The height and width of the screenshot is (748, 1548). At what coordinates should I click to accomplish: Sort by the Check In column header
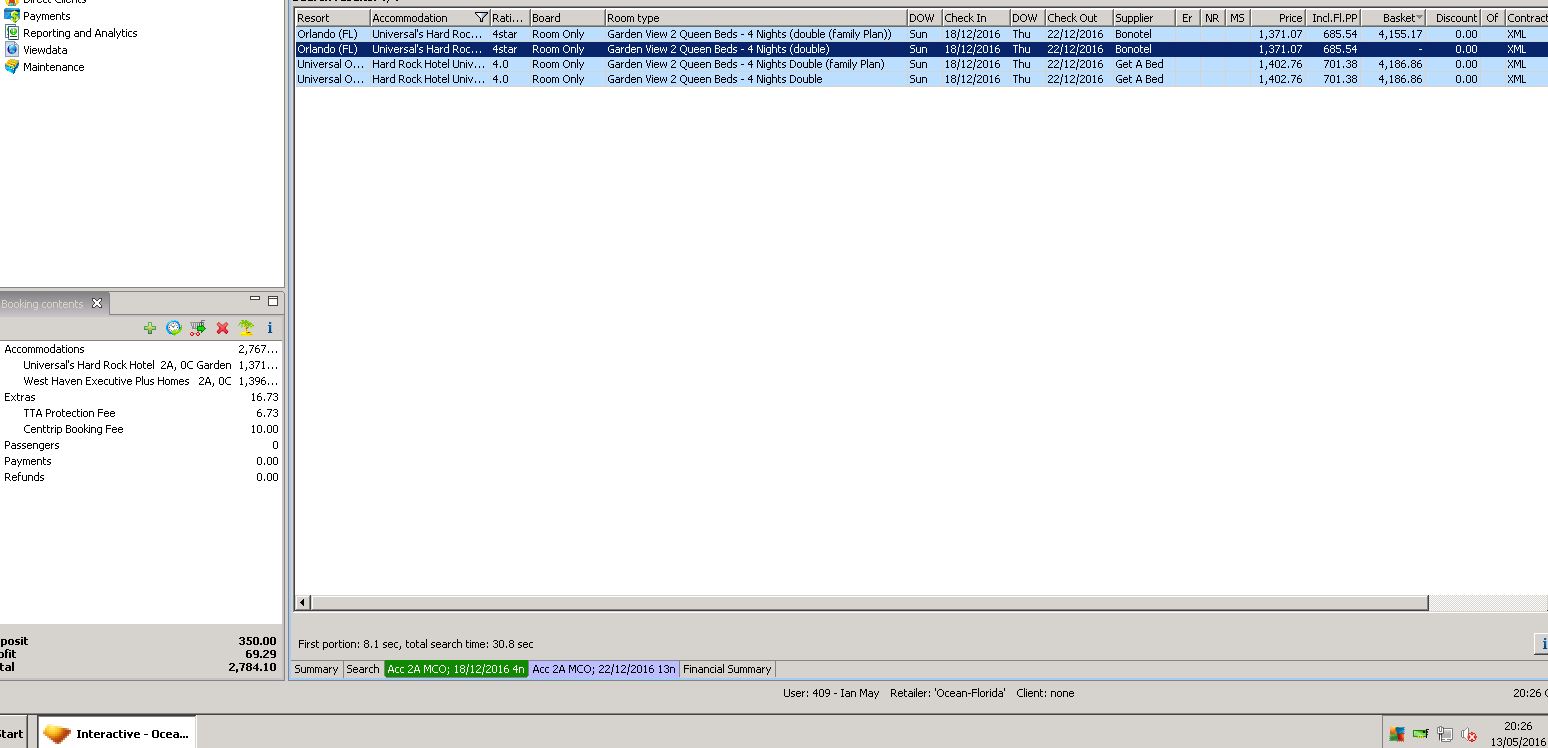click(x=975, y=18)
